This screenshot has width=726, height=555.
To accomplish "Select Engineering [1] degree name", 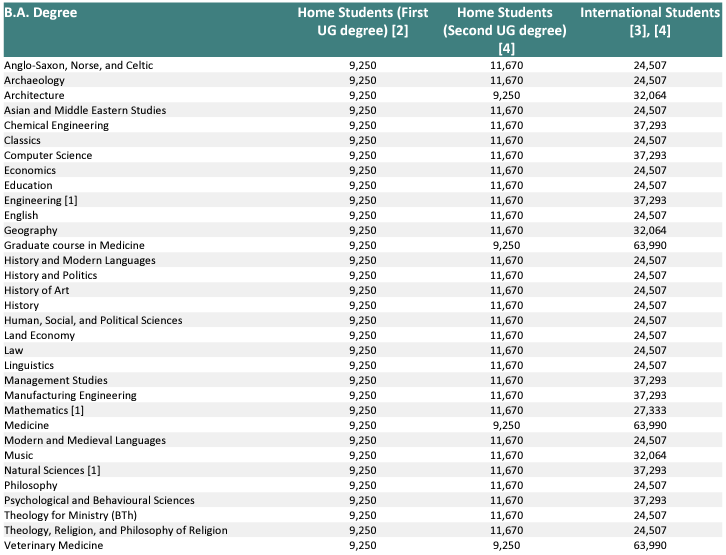I will click(x=41, y=200).
